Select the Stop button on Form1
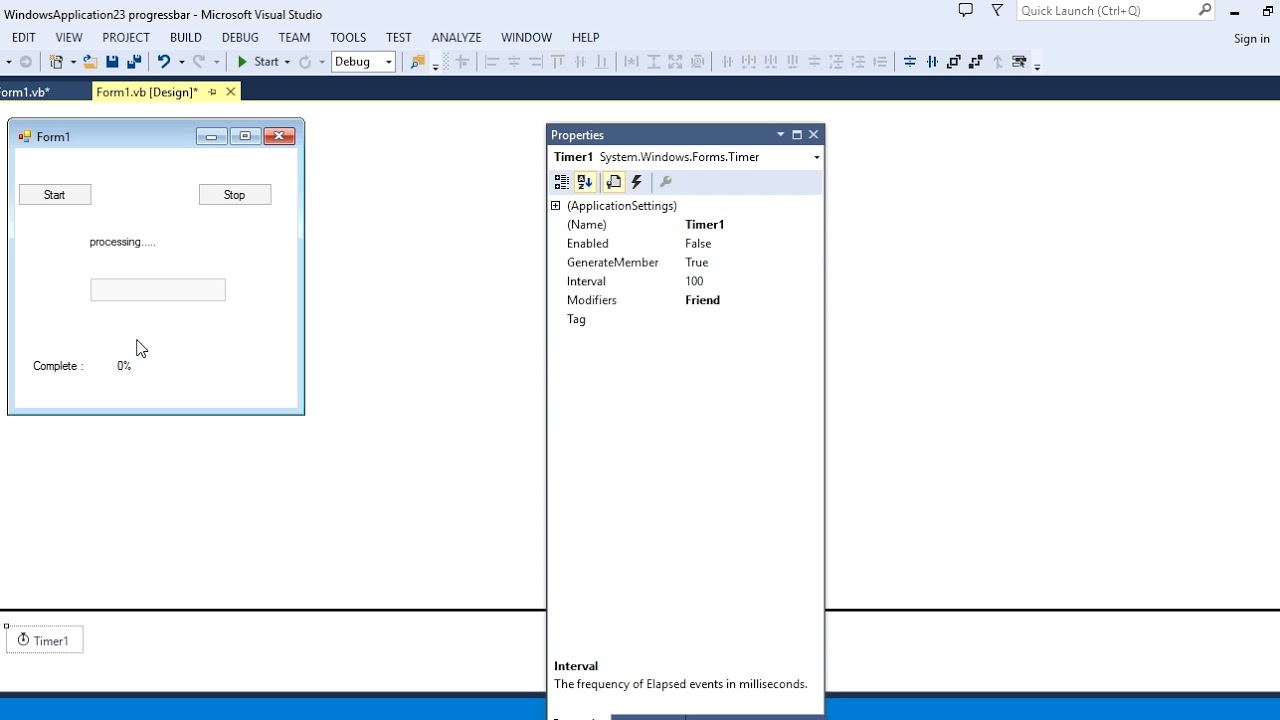Viewport: 1280px width, 720px height. pyautogui.click(x=235, y=195)
